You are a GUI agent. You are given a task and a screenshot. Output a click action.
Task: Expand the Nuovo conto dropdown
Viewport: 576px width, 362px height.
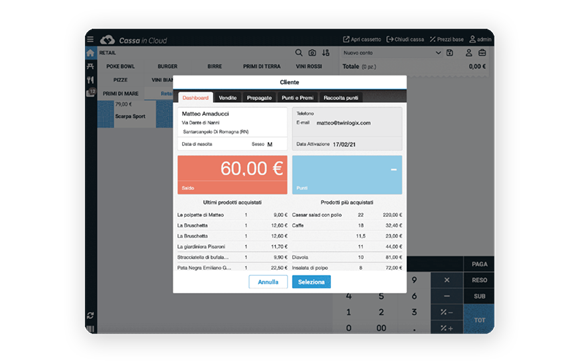point(438,53)
